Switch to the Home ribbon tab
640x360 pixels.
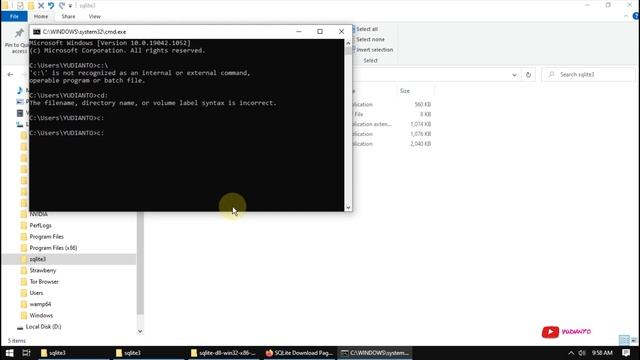[x=41, y=16]
